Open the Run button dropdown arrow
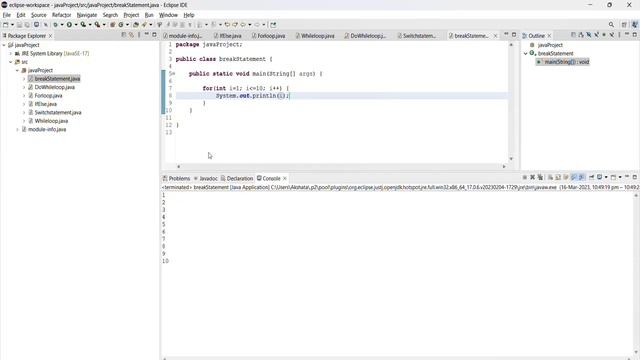640x360 pixels. pos(76,24)
